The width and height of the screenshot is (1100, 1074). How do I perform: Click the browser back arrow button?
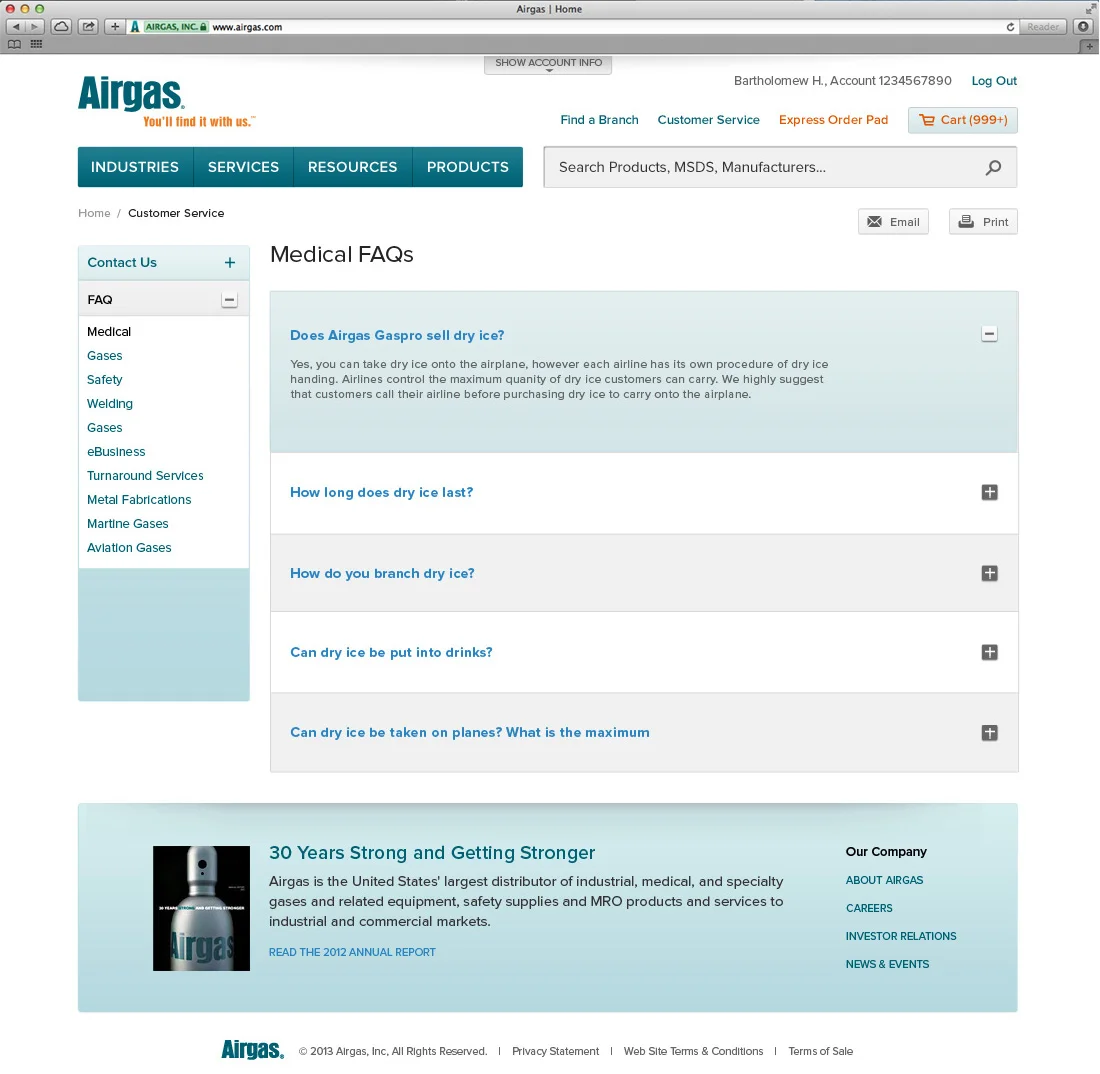15,27
